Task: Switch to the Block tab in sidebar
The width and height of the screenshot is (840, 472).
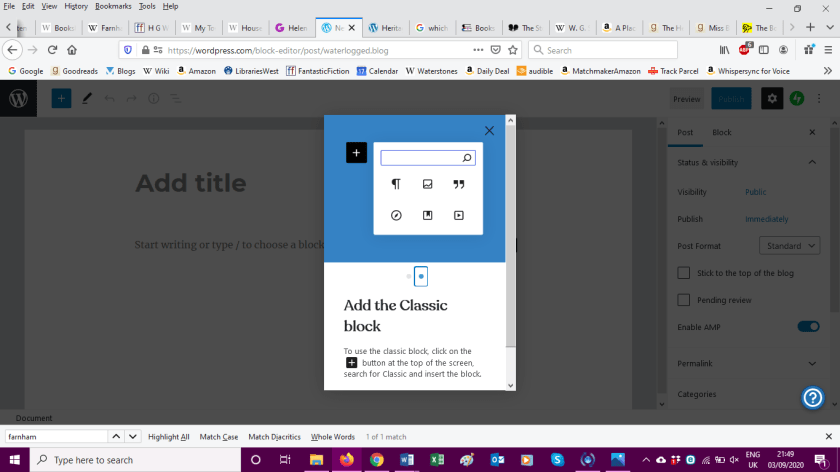Action: [721, 132]
